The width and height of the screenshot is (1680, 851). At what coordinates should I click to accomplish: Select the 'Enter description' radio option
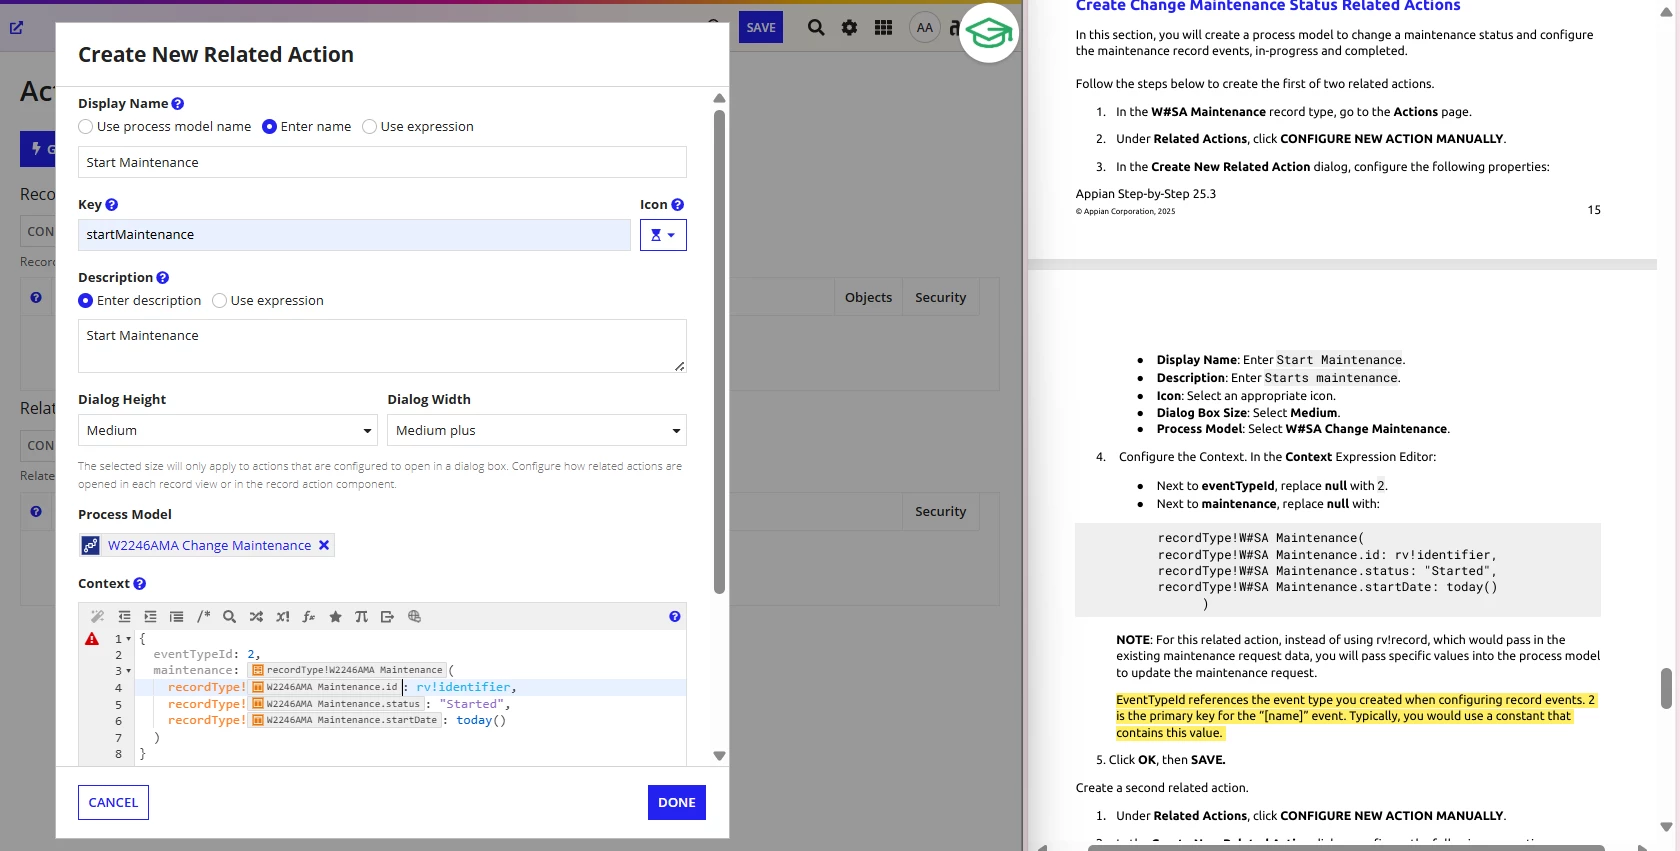[x=86, y=301]
